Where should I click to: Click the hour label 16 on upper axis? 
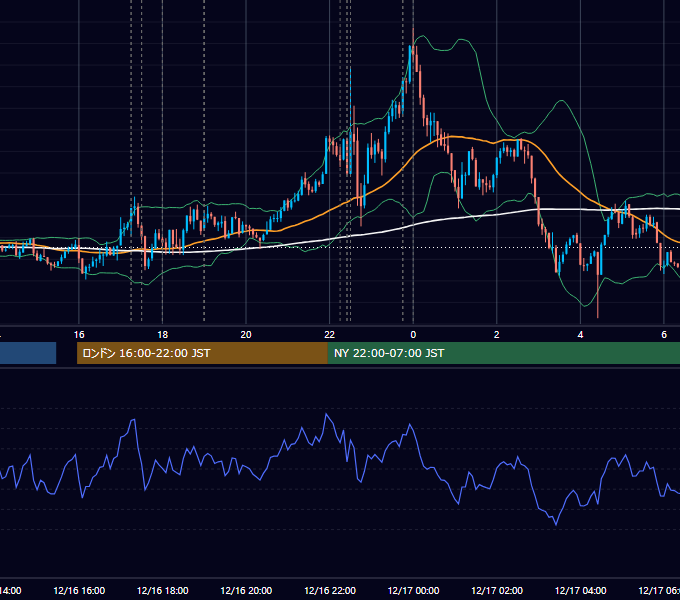click(79, 335)
